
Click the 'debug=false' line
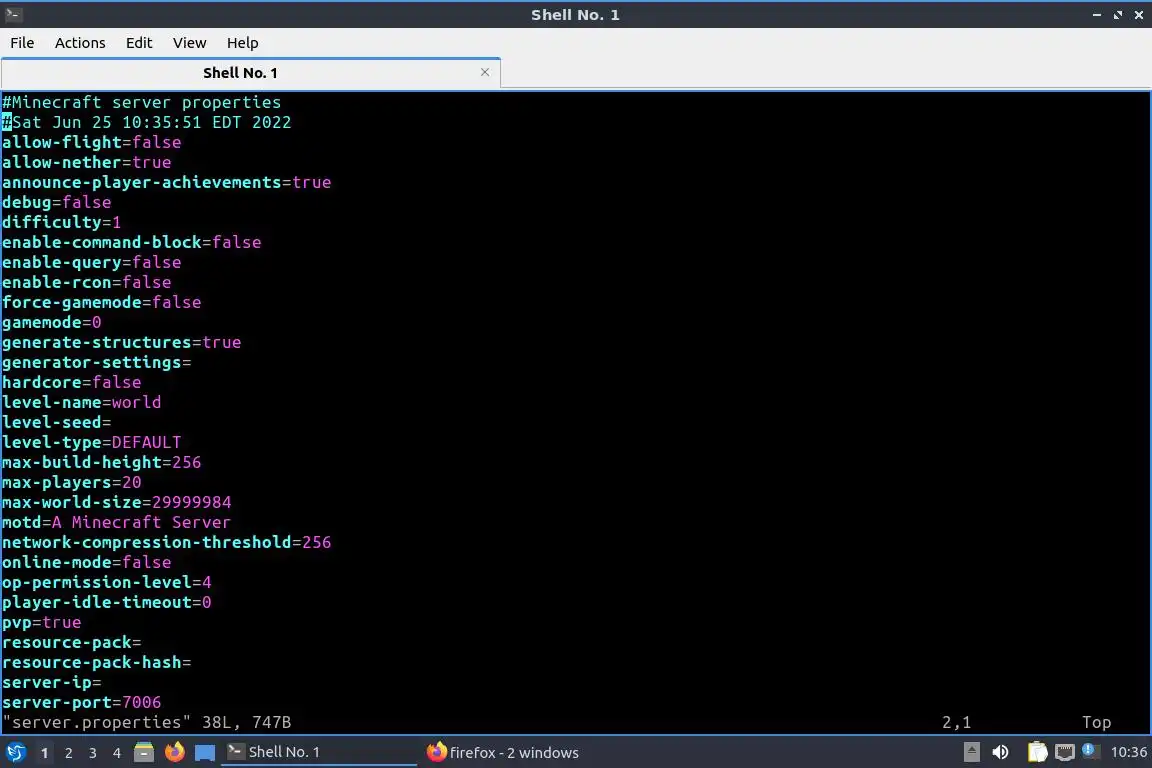point(57,201)
